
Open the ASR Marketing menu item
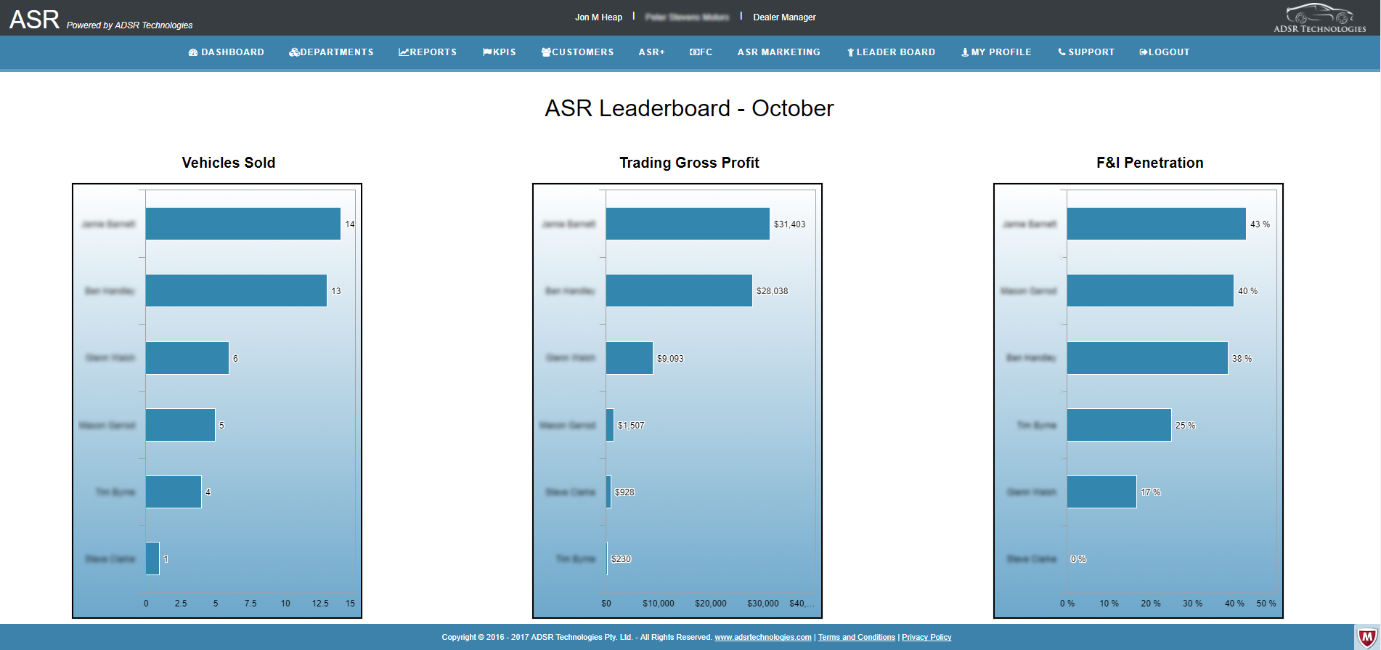click(x=778, y=52)
